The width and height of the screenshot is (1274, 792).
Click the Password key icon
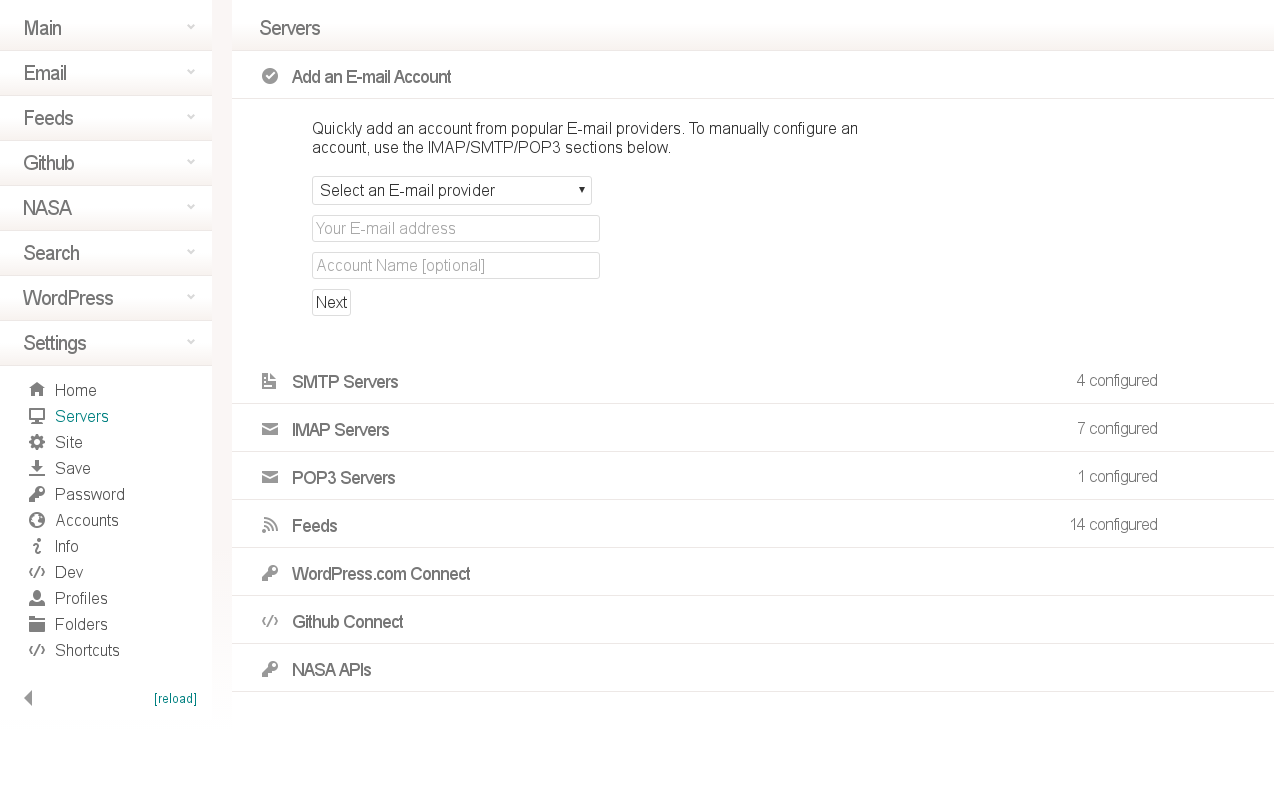[37, 494]
